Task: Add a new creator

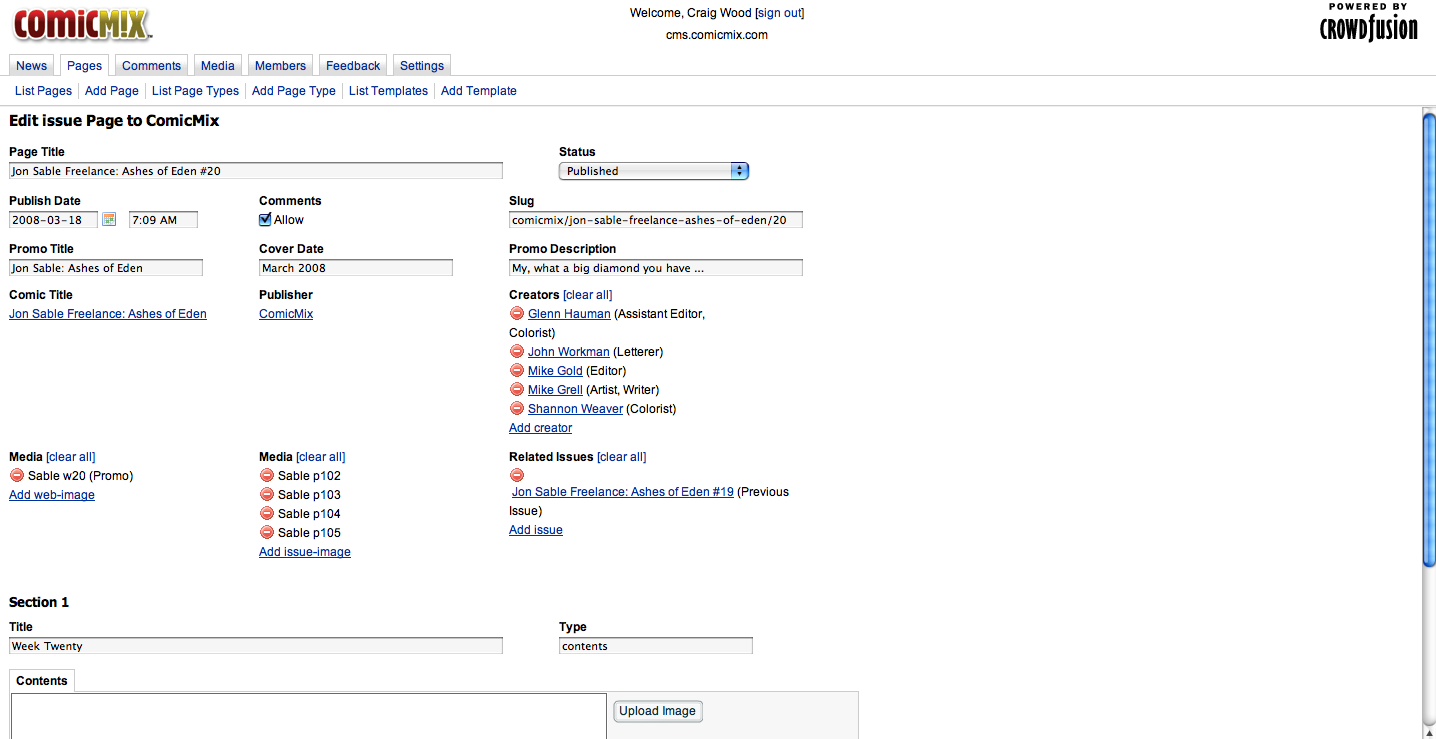Action: [x=541, y=428]
